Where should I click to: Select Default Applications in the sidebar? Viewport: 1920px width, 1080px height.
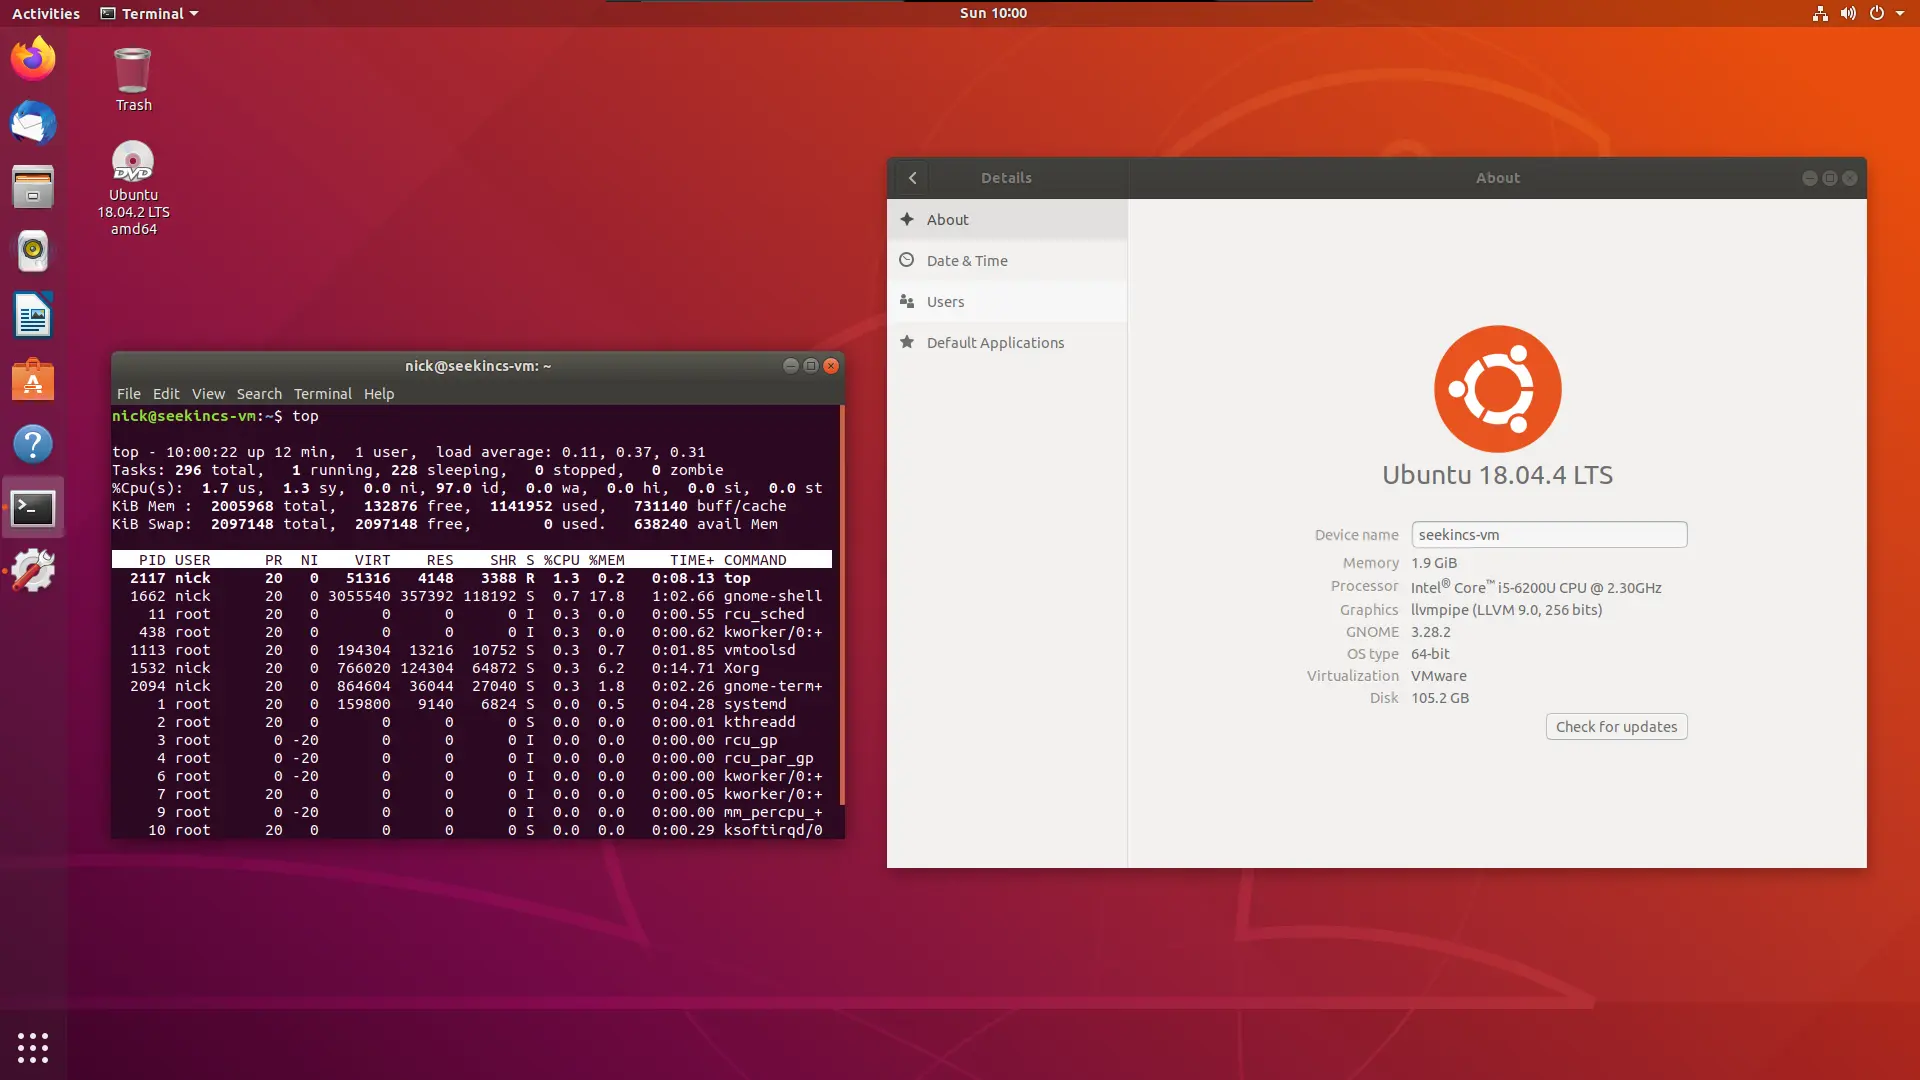[x=994, y=343]
